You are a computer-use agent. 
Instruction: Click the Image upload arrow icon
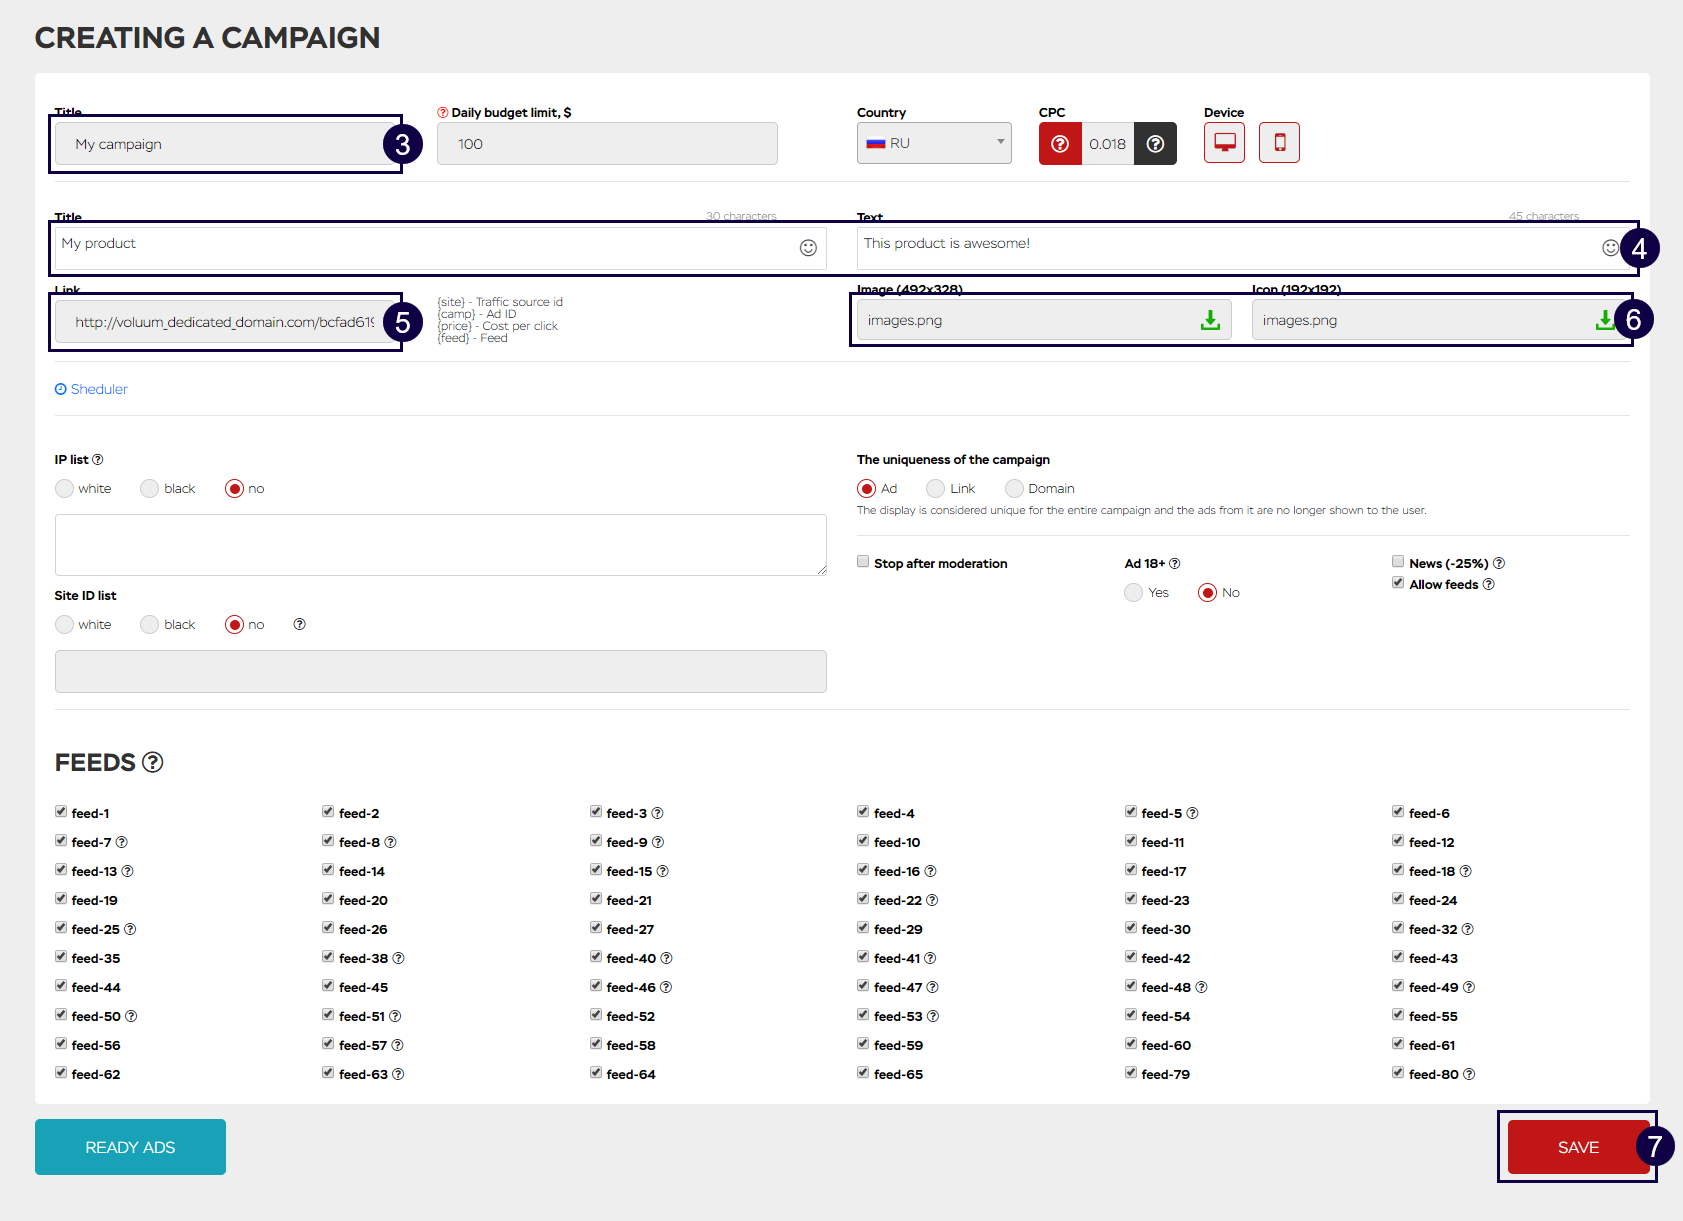point(1210,320)
